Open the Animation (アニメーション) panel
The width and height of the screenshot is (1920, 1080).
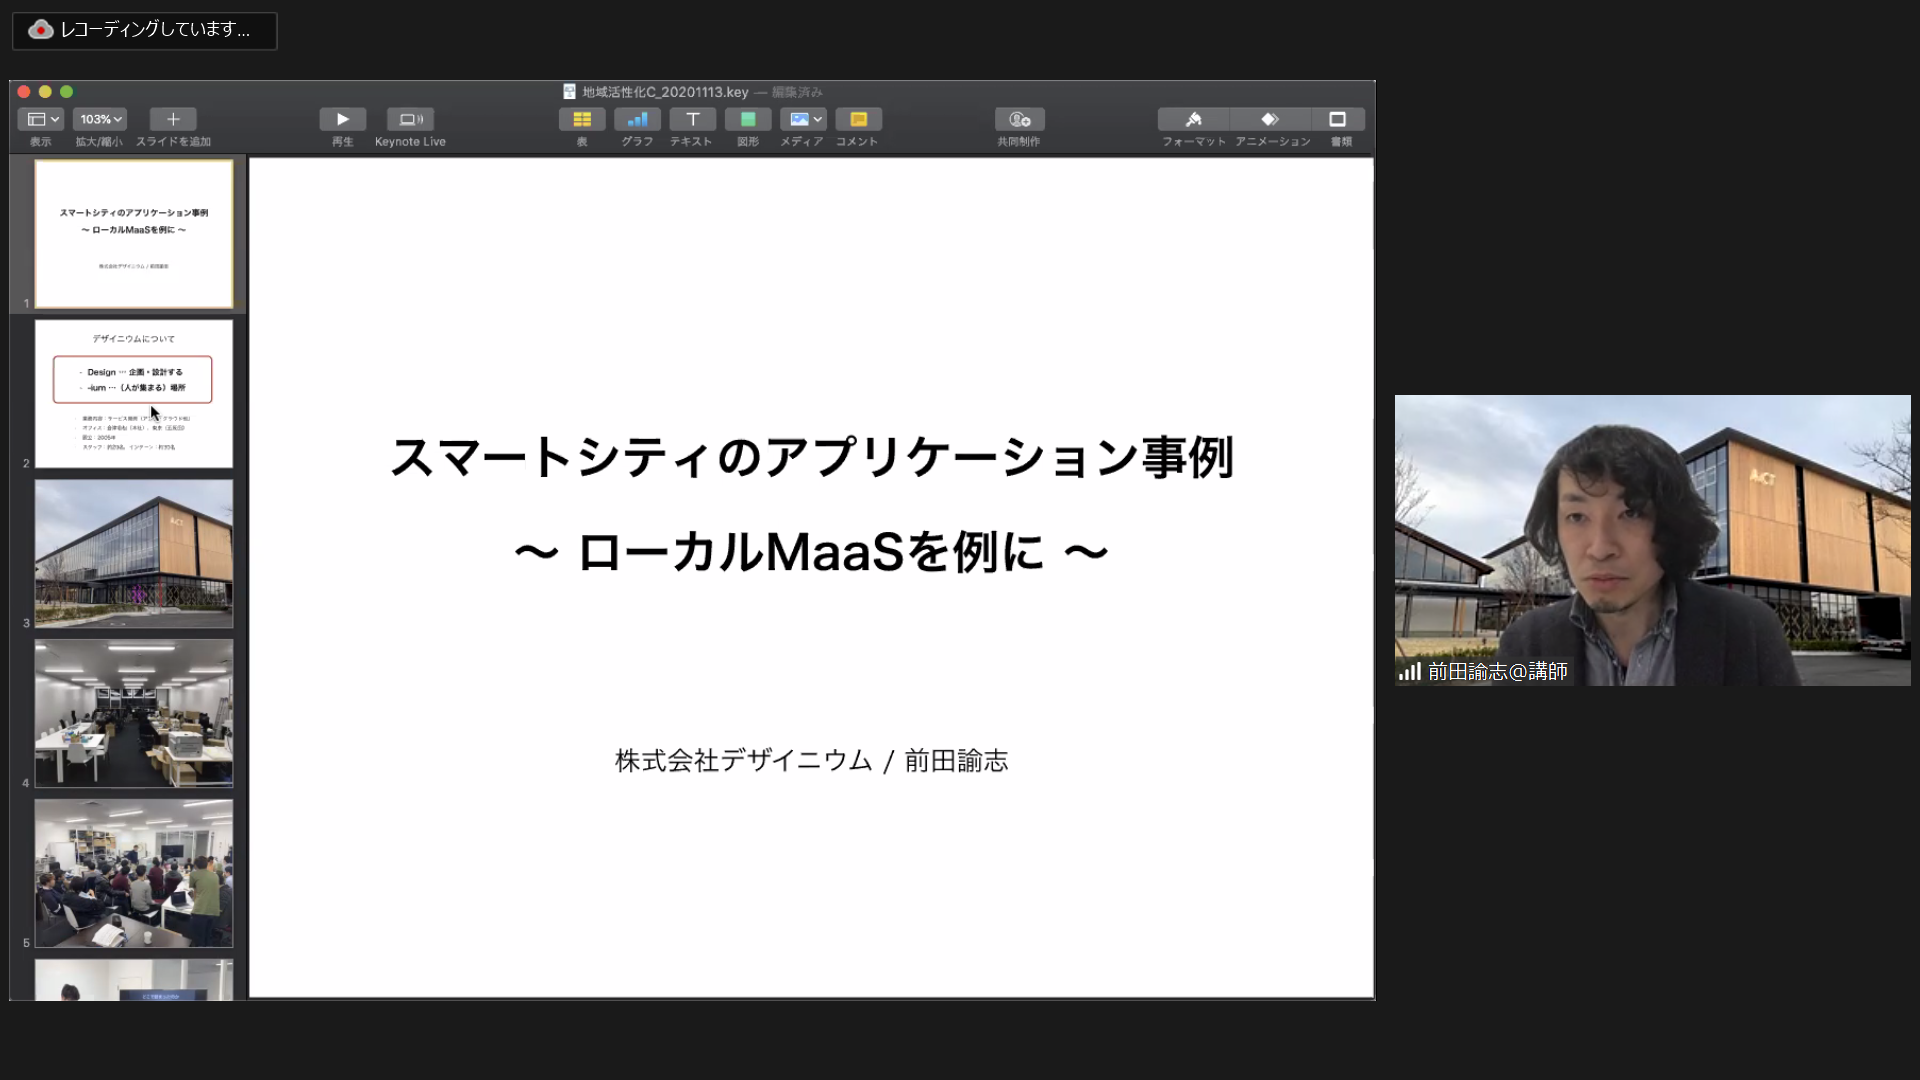pyautogui.click(x=1270, y=119)
